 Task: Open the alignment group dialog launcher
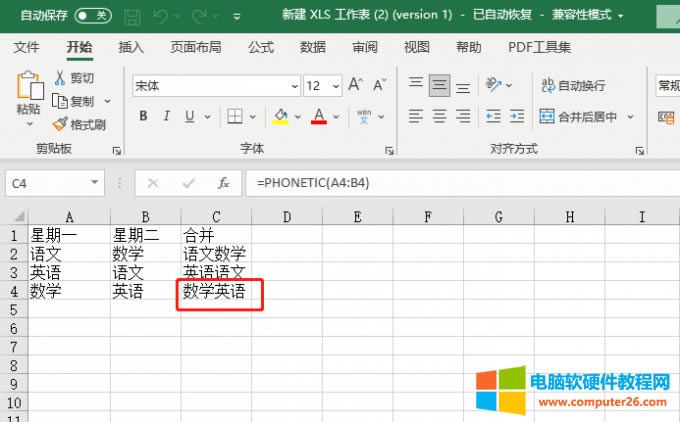click(x=640, y=150)
